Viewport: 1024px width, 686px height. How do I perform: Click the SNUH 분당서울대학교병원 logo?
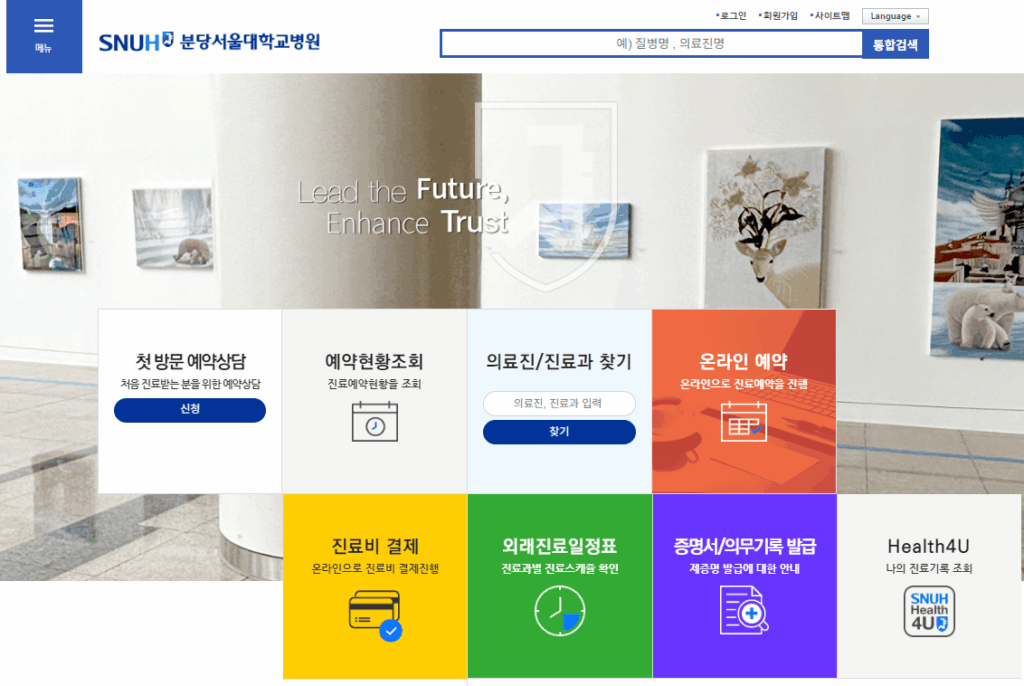[x=209, y=42]
